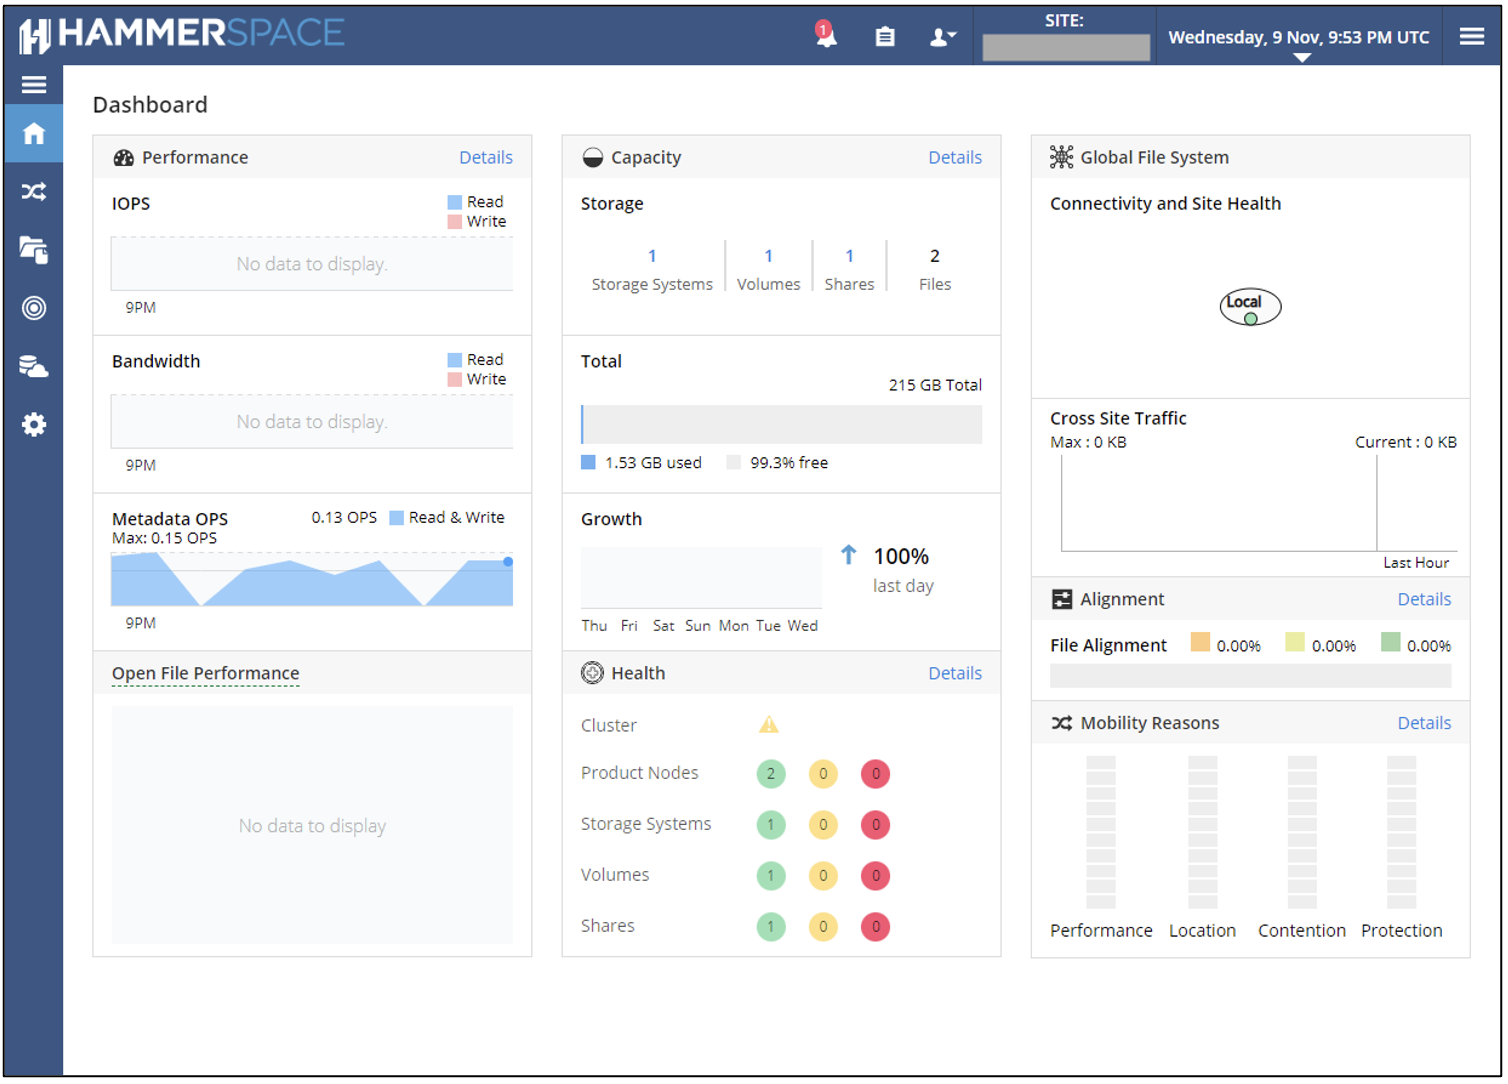Open Performance Details link
1508x1084 pixels.
click(486, 157)
